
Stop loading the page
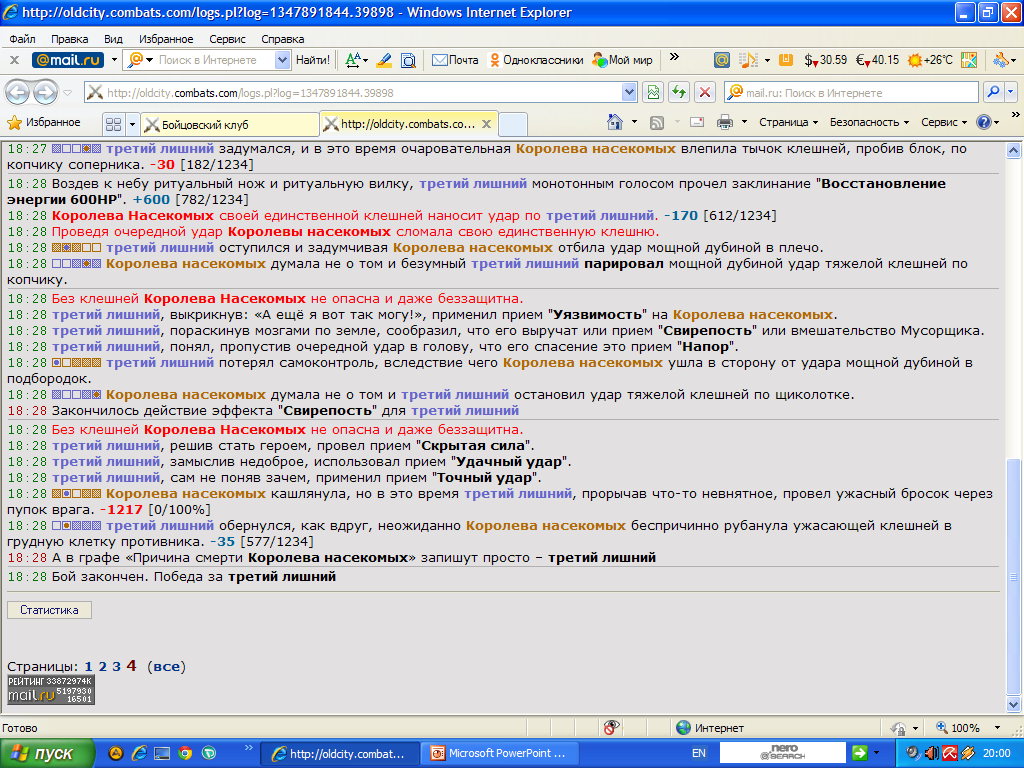tap(705, 93)
